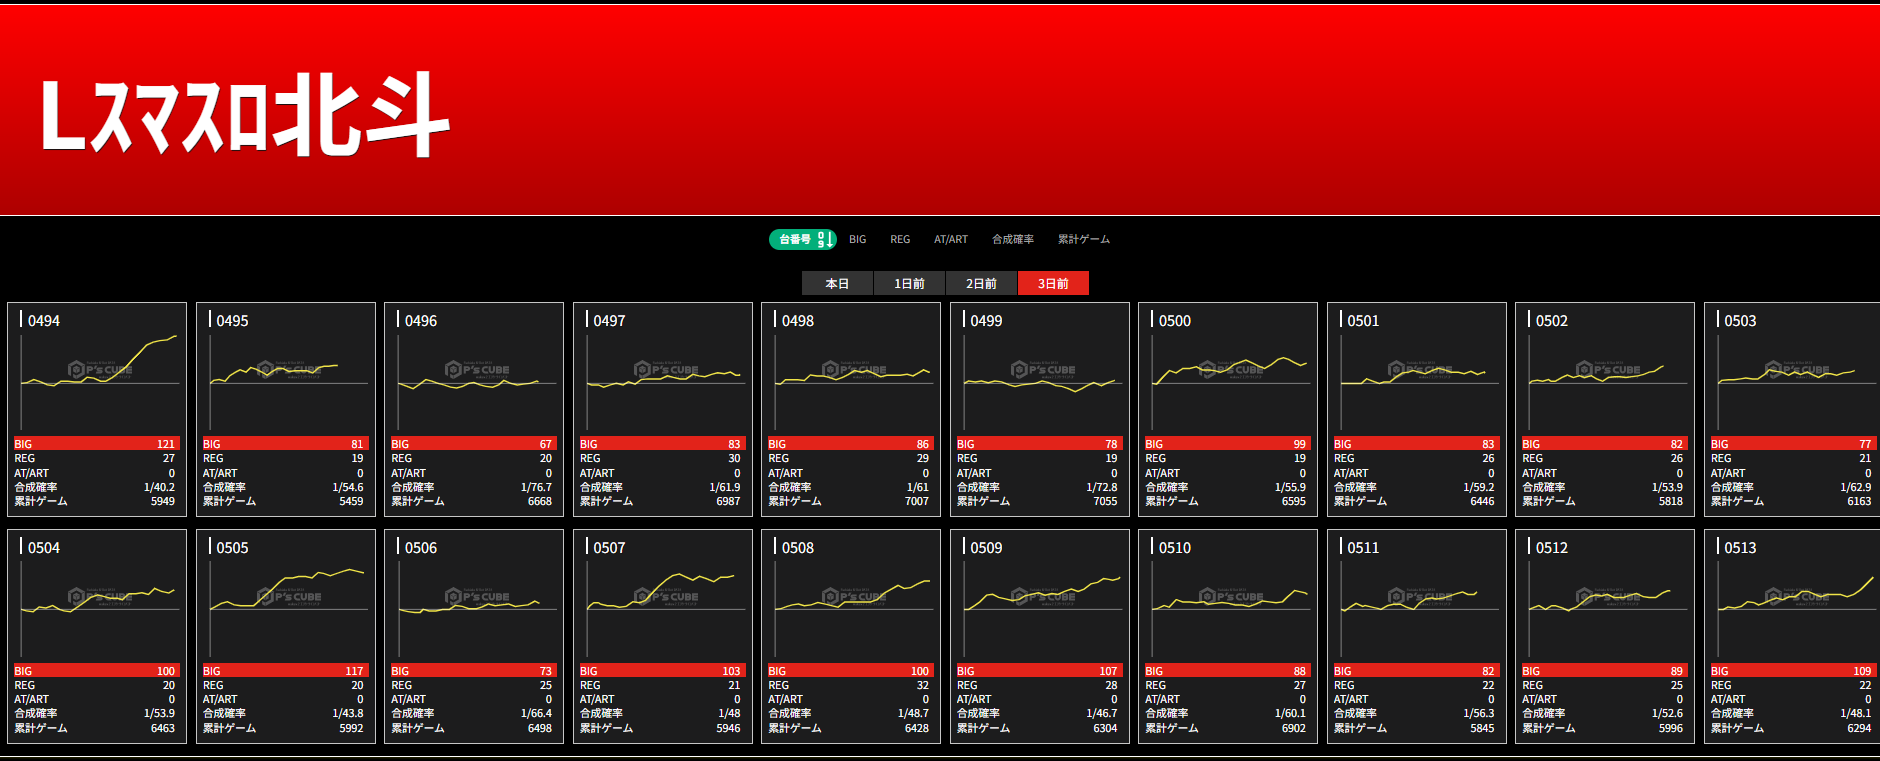Sort machines by BIG in the sort bar
Screen dimensions: 1880x761
(x=857, y=240)
